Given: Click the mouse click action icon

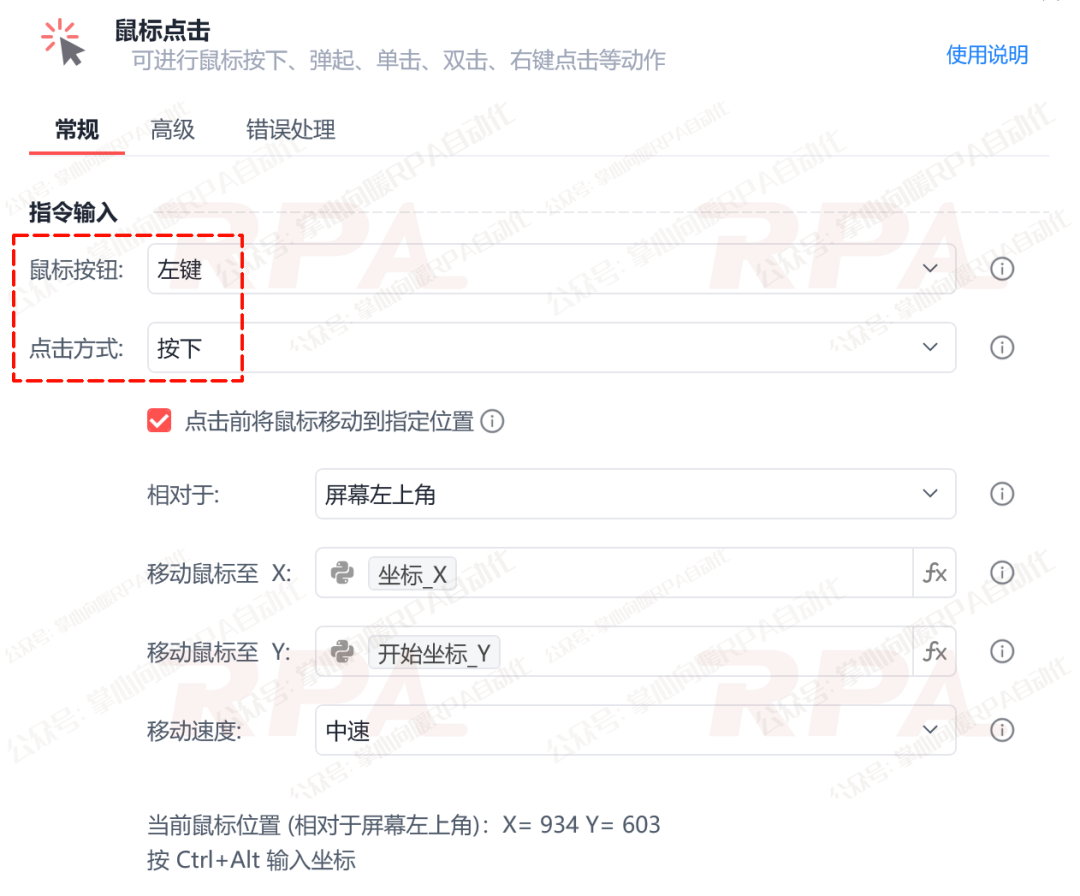Looking at the screenshot, I should (x=62, y=42).
